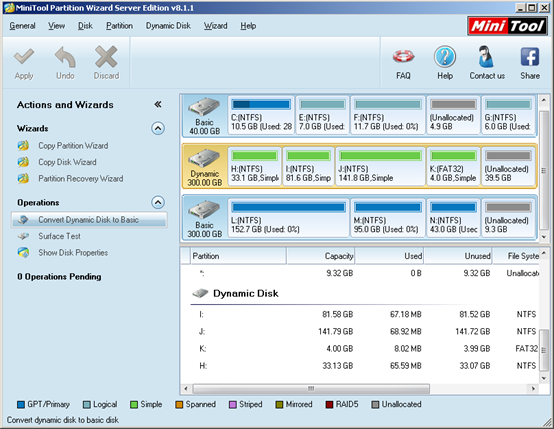Launch Copy Disk Wizard link

click(67, 162)
